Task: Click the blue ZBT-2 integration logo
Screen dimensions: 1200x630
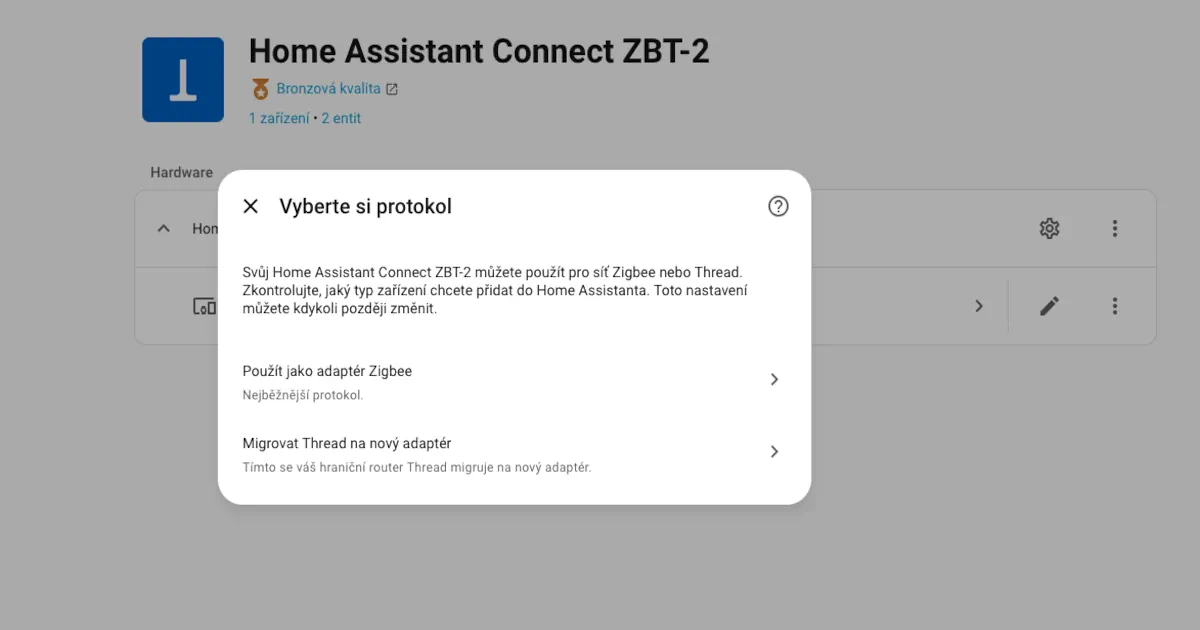Action: (x=183, y=80)
